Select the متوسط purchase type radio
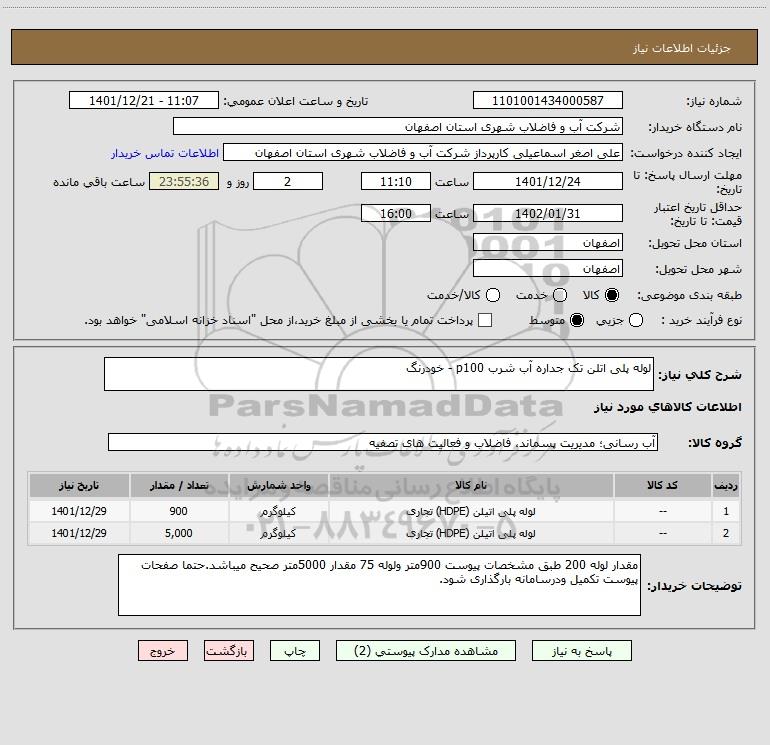The image size is (770, 745). pos(577,320)
